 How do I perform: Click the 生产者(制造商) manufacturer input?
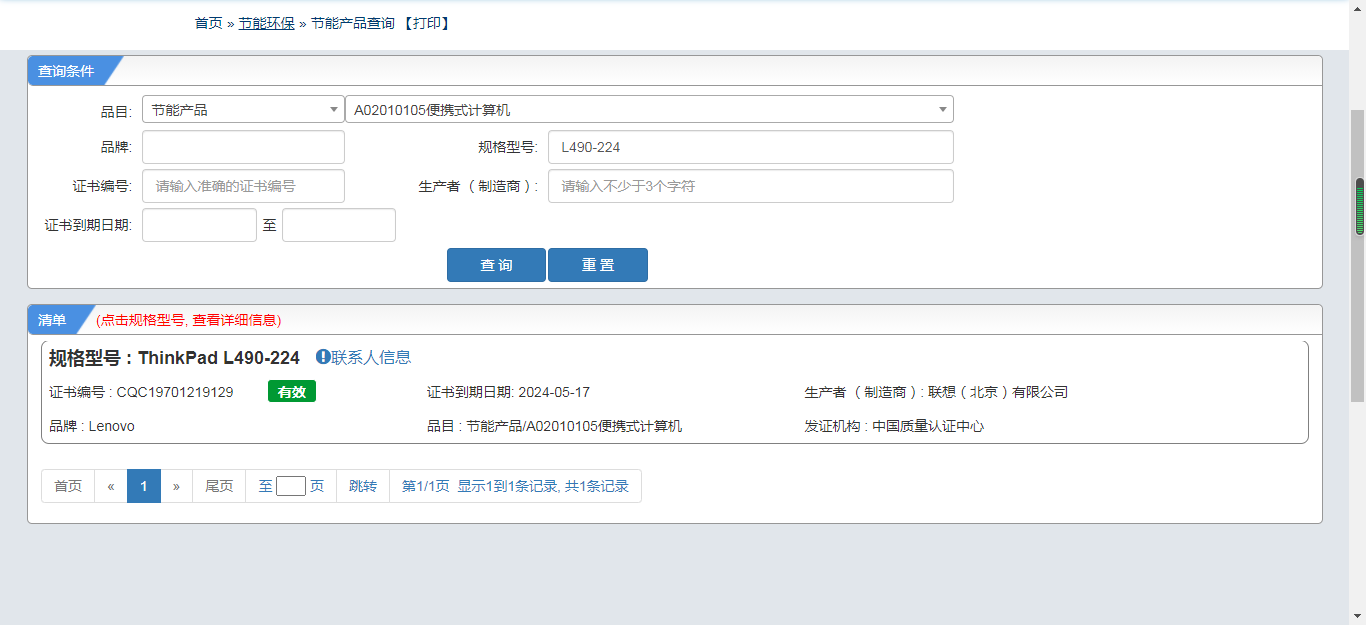tap(750, 186)
